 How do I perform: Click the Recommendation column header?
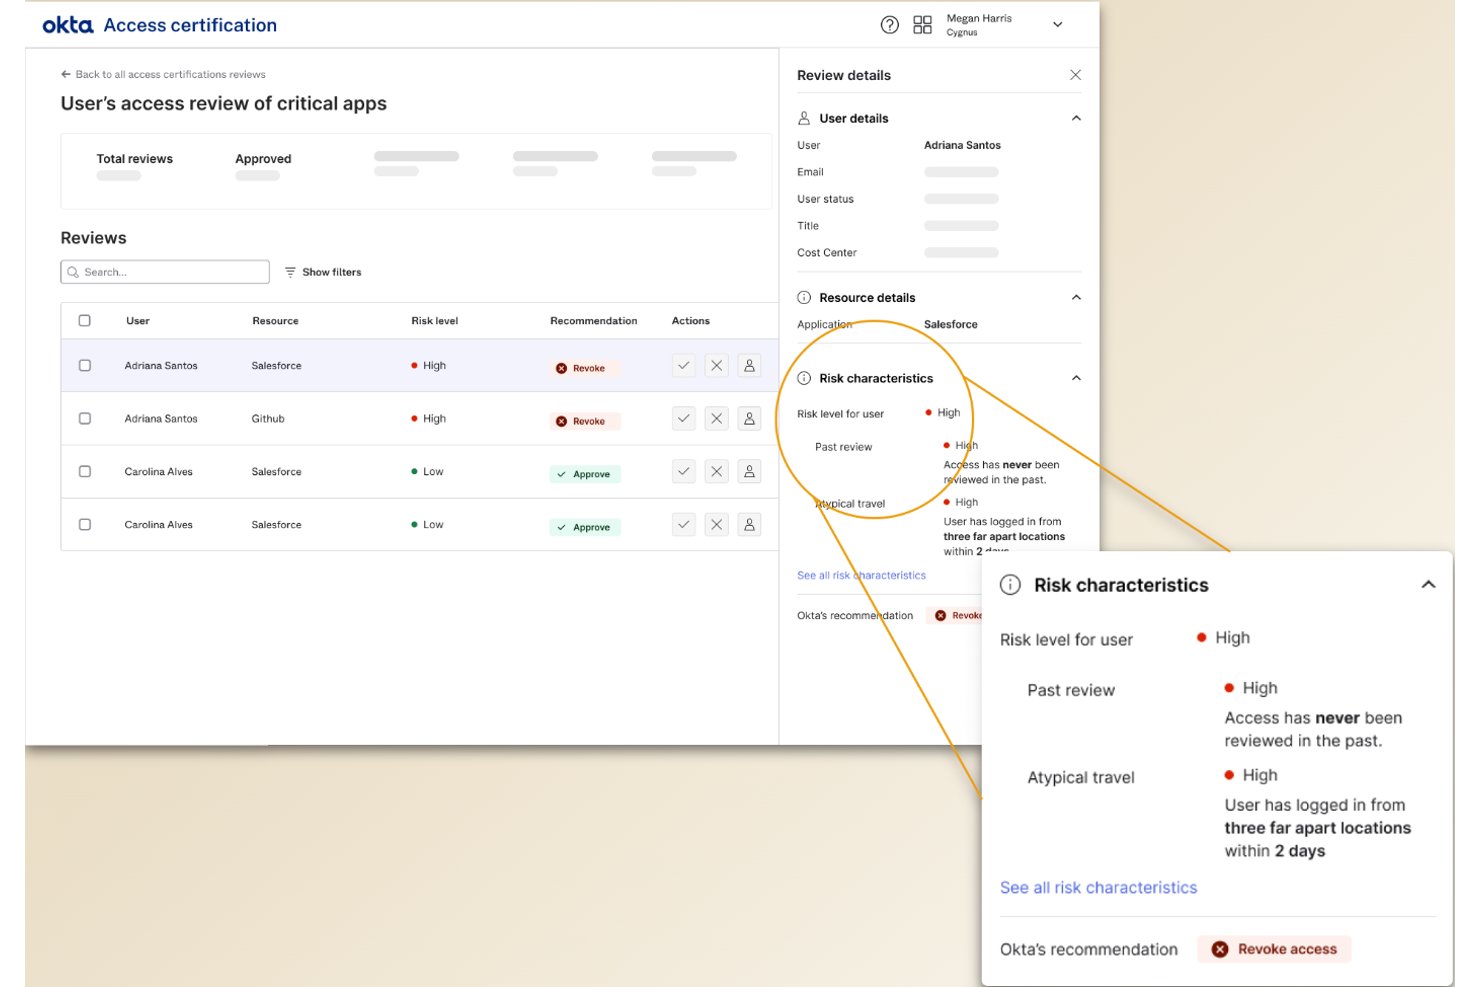(x=594, y=321)
